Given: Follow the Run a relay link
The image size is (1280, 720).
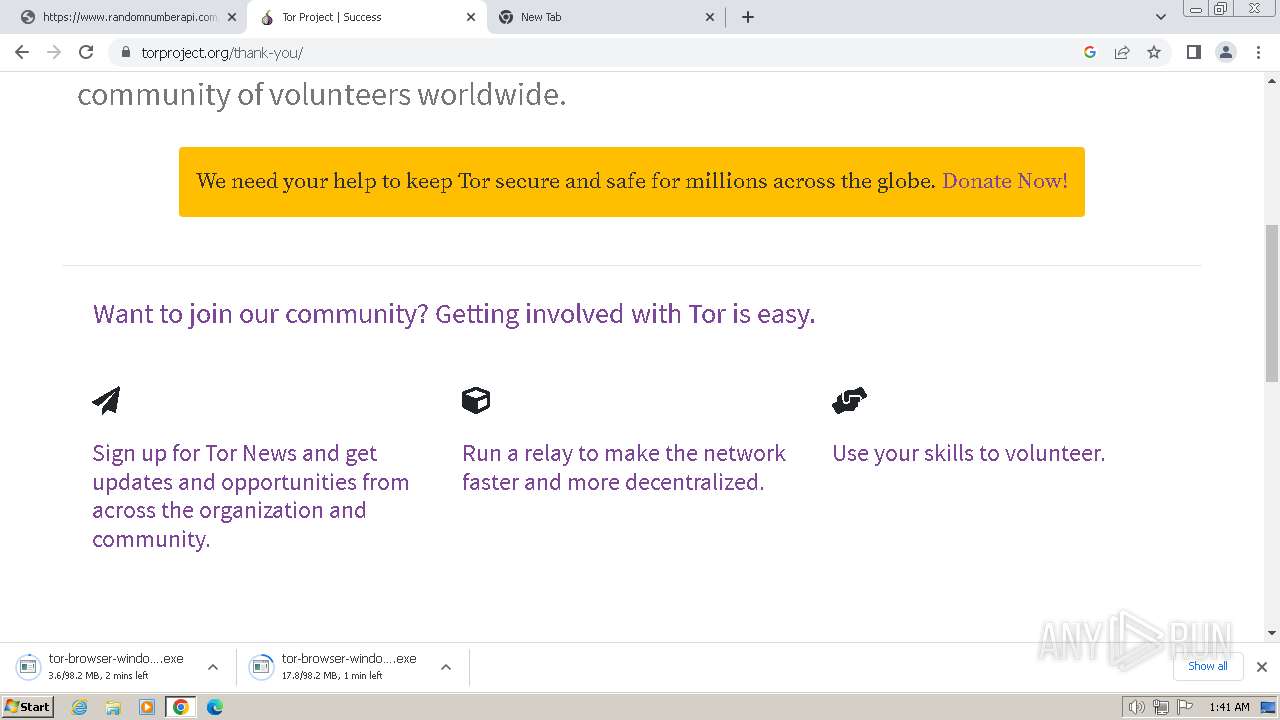Looking at the screenshot, I should 624,468.
